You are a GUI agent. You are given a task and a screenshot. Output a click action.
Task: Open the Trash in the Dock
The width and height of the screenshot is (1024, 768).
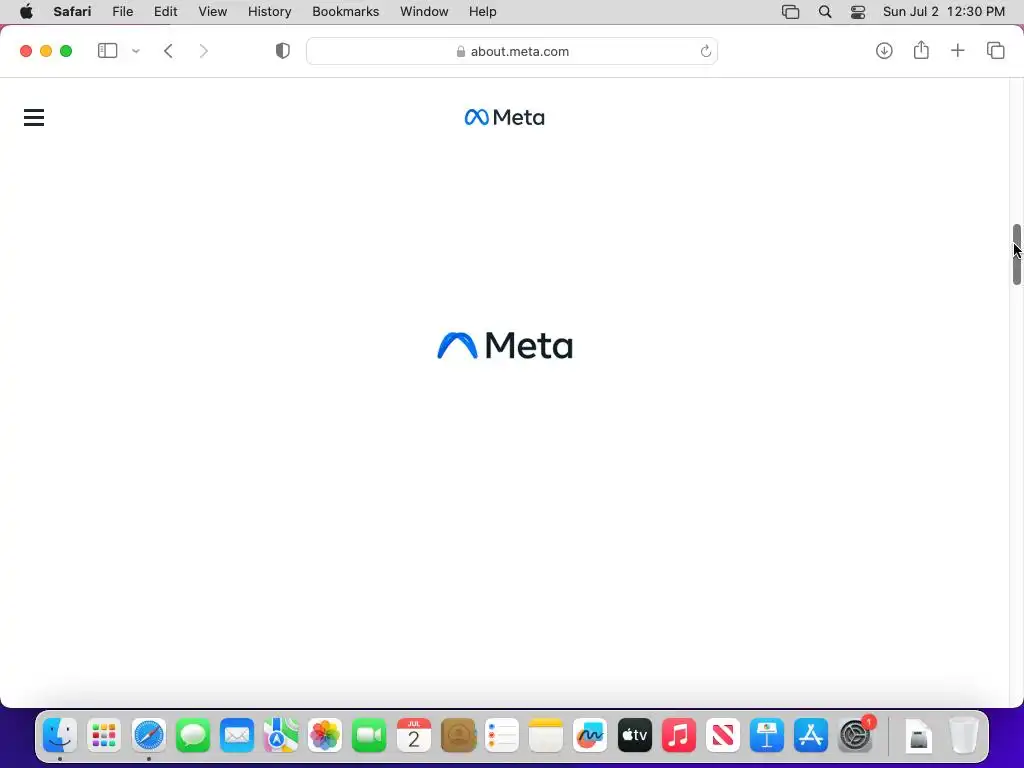964,736
